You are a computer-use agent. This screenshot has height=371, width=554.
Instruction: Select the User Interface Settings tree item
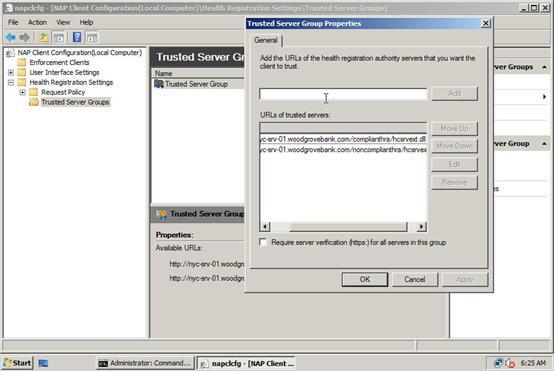(64, 72)
